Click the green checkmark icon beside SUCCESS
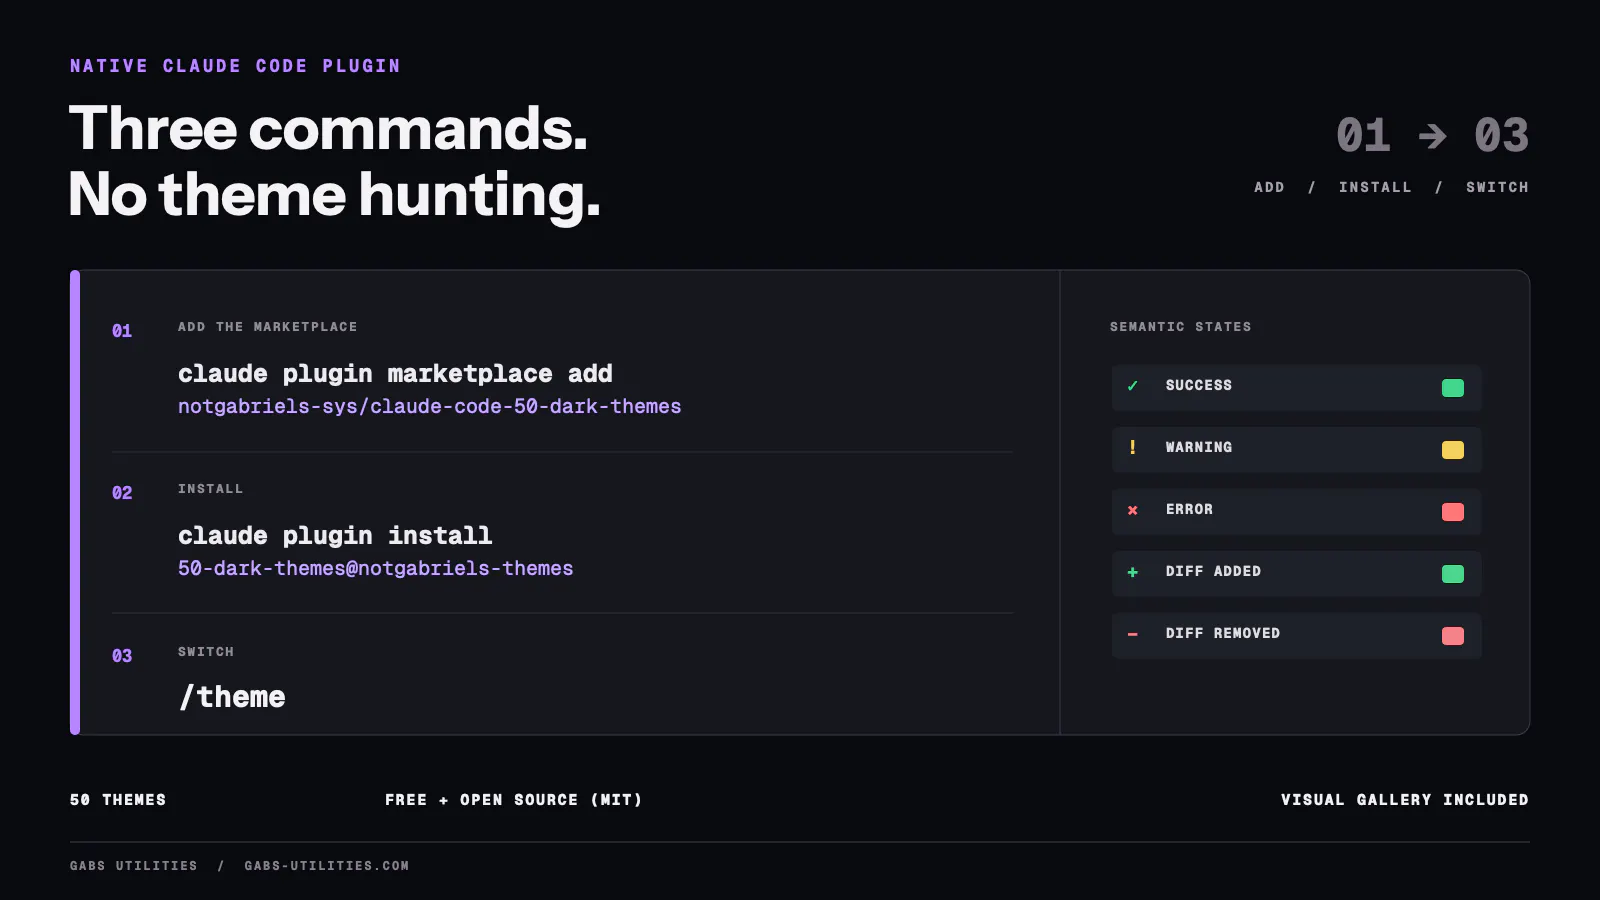The height and width of the screenshot is (900, 1600). click(x=1133, y=386)
